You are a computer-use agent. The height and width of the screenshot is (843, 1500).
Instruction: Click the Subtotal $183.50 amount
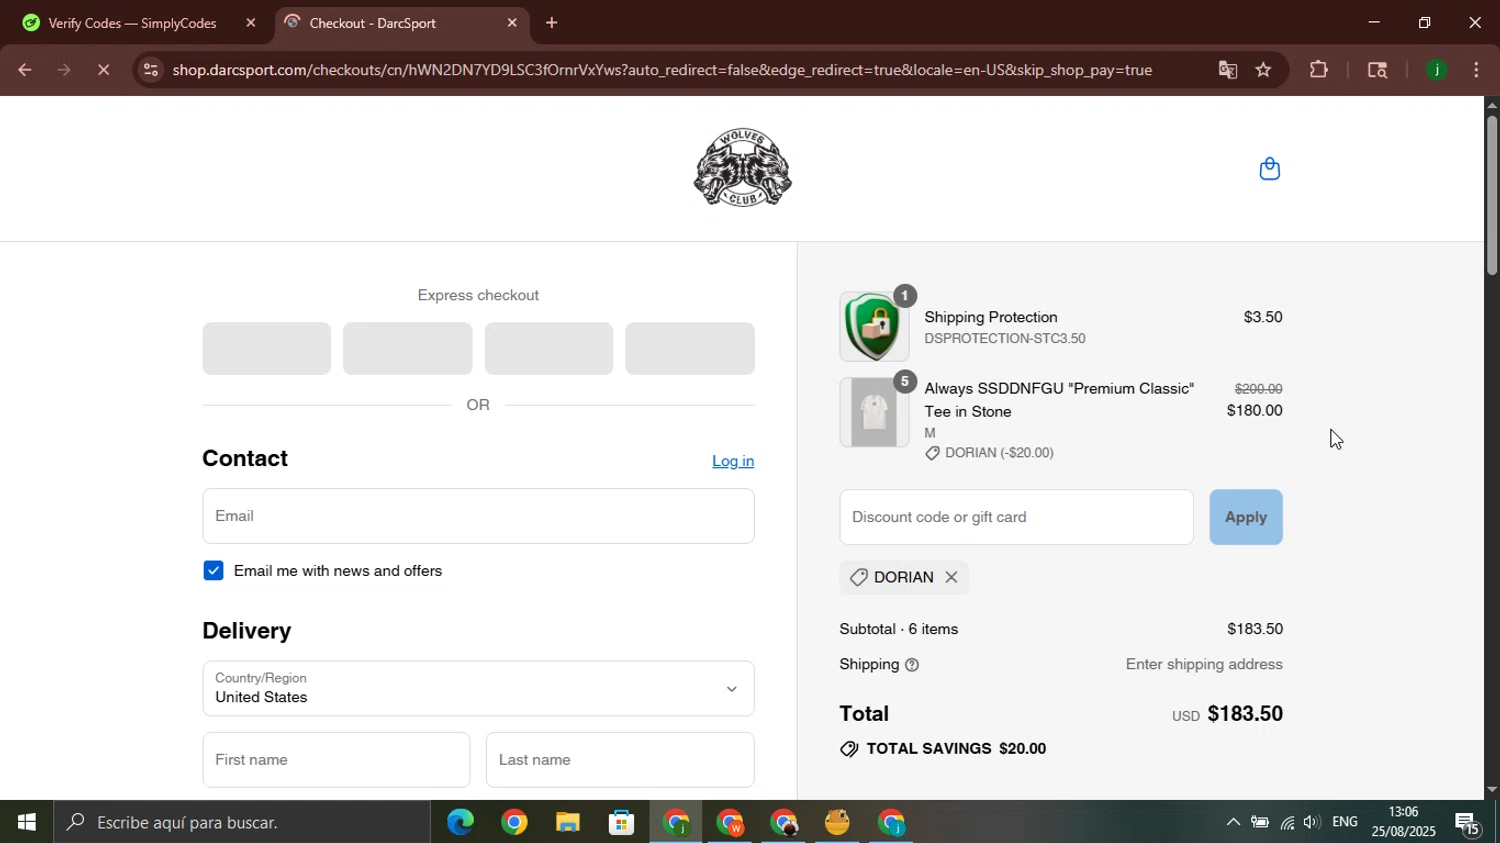point(1255,629)
